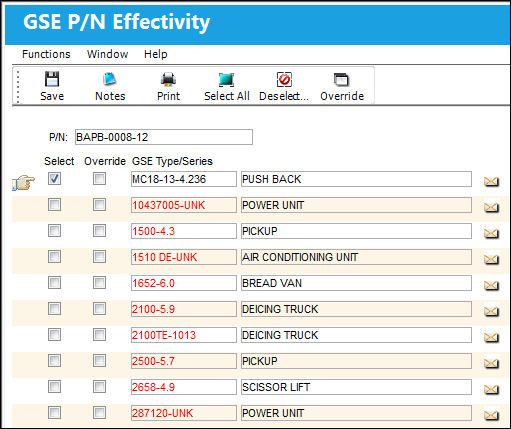511x429 pixels.
Task: Open envelope icon for AIR CONDITIONING UNIT row
Action: point(491,259)
